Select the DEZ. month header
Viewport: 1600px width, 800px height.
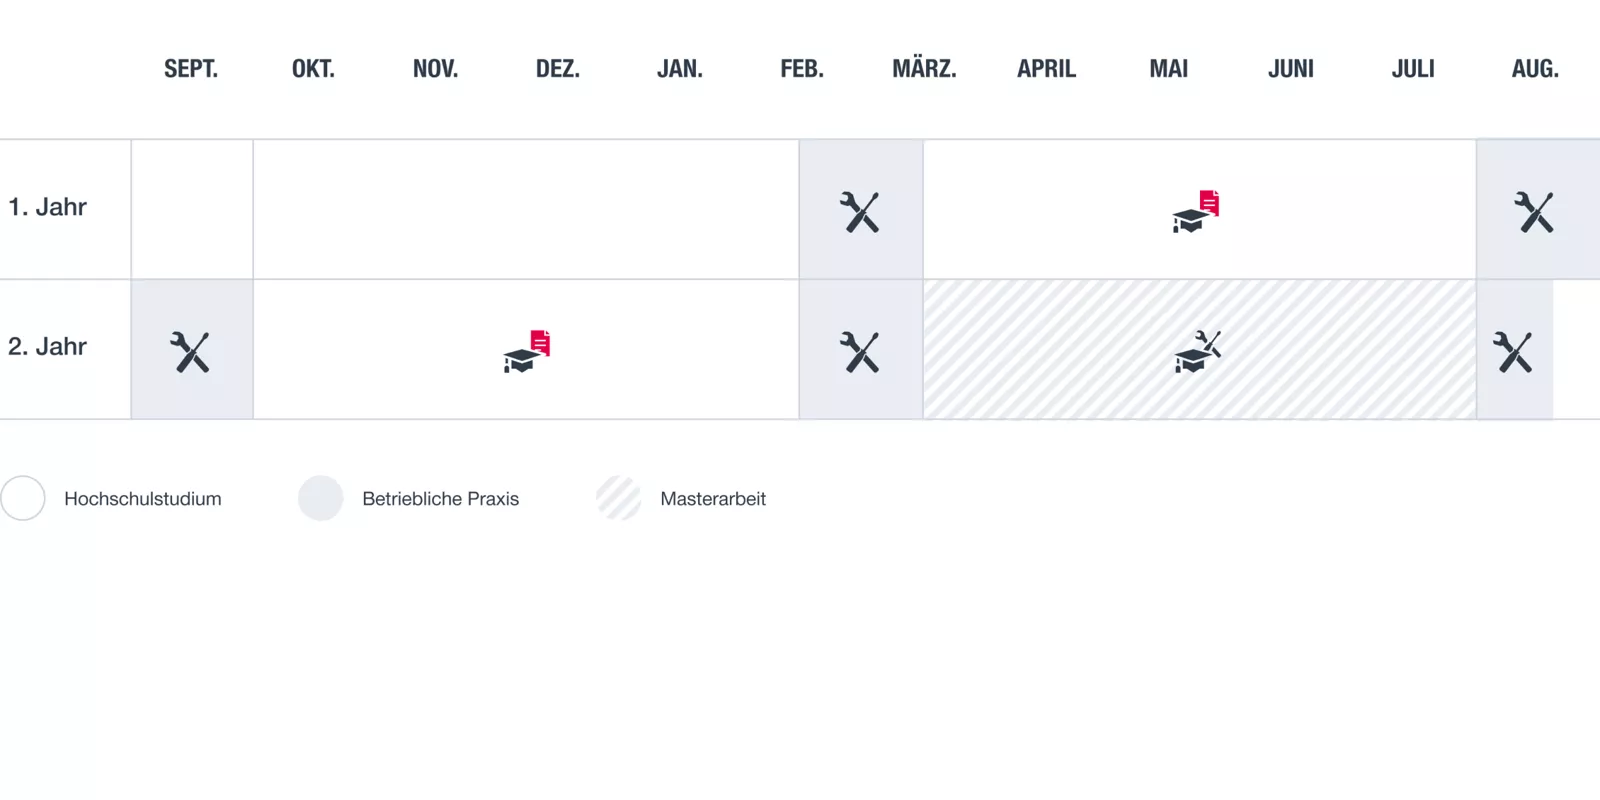coord(558,69)
